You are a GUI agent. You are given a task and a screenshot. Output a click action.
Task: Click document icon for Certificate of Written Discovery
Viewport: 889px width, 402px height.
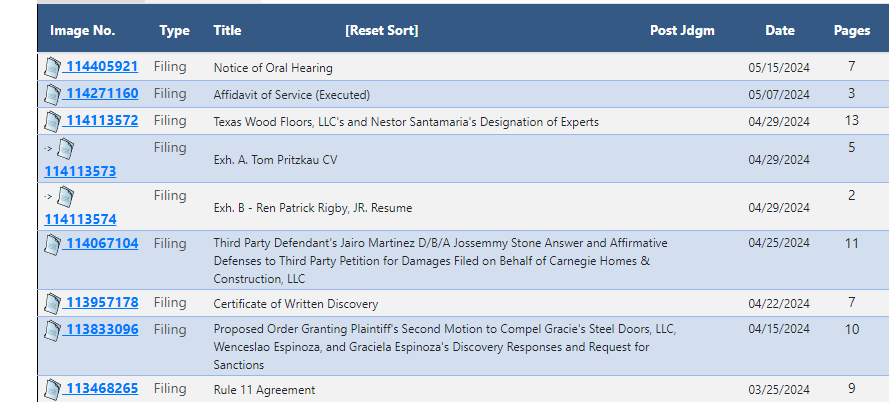(x=52, y=303)
